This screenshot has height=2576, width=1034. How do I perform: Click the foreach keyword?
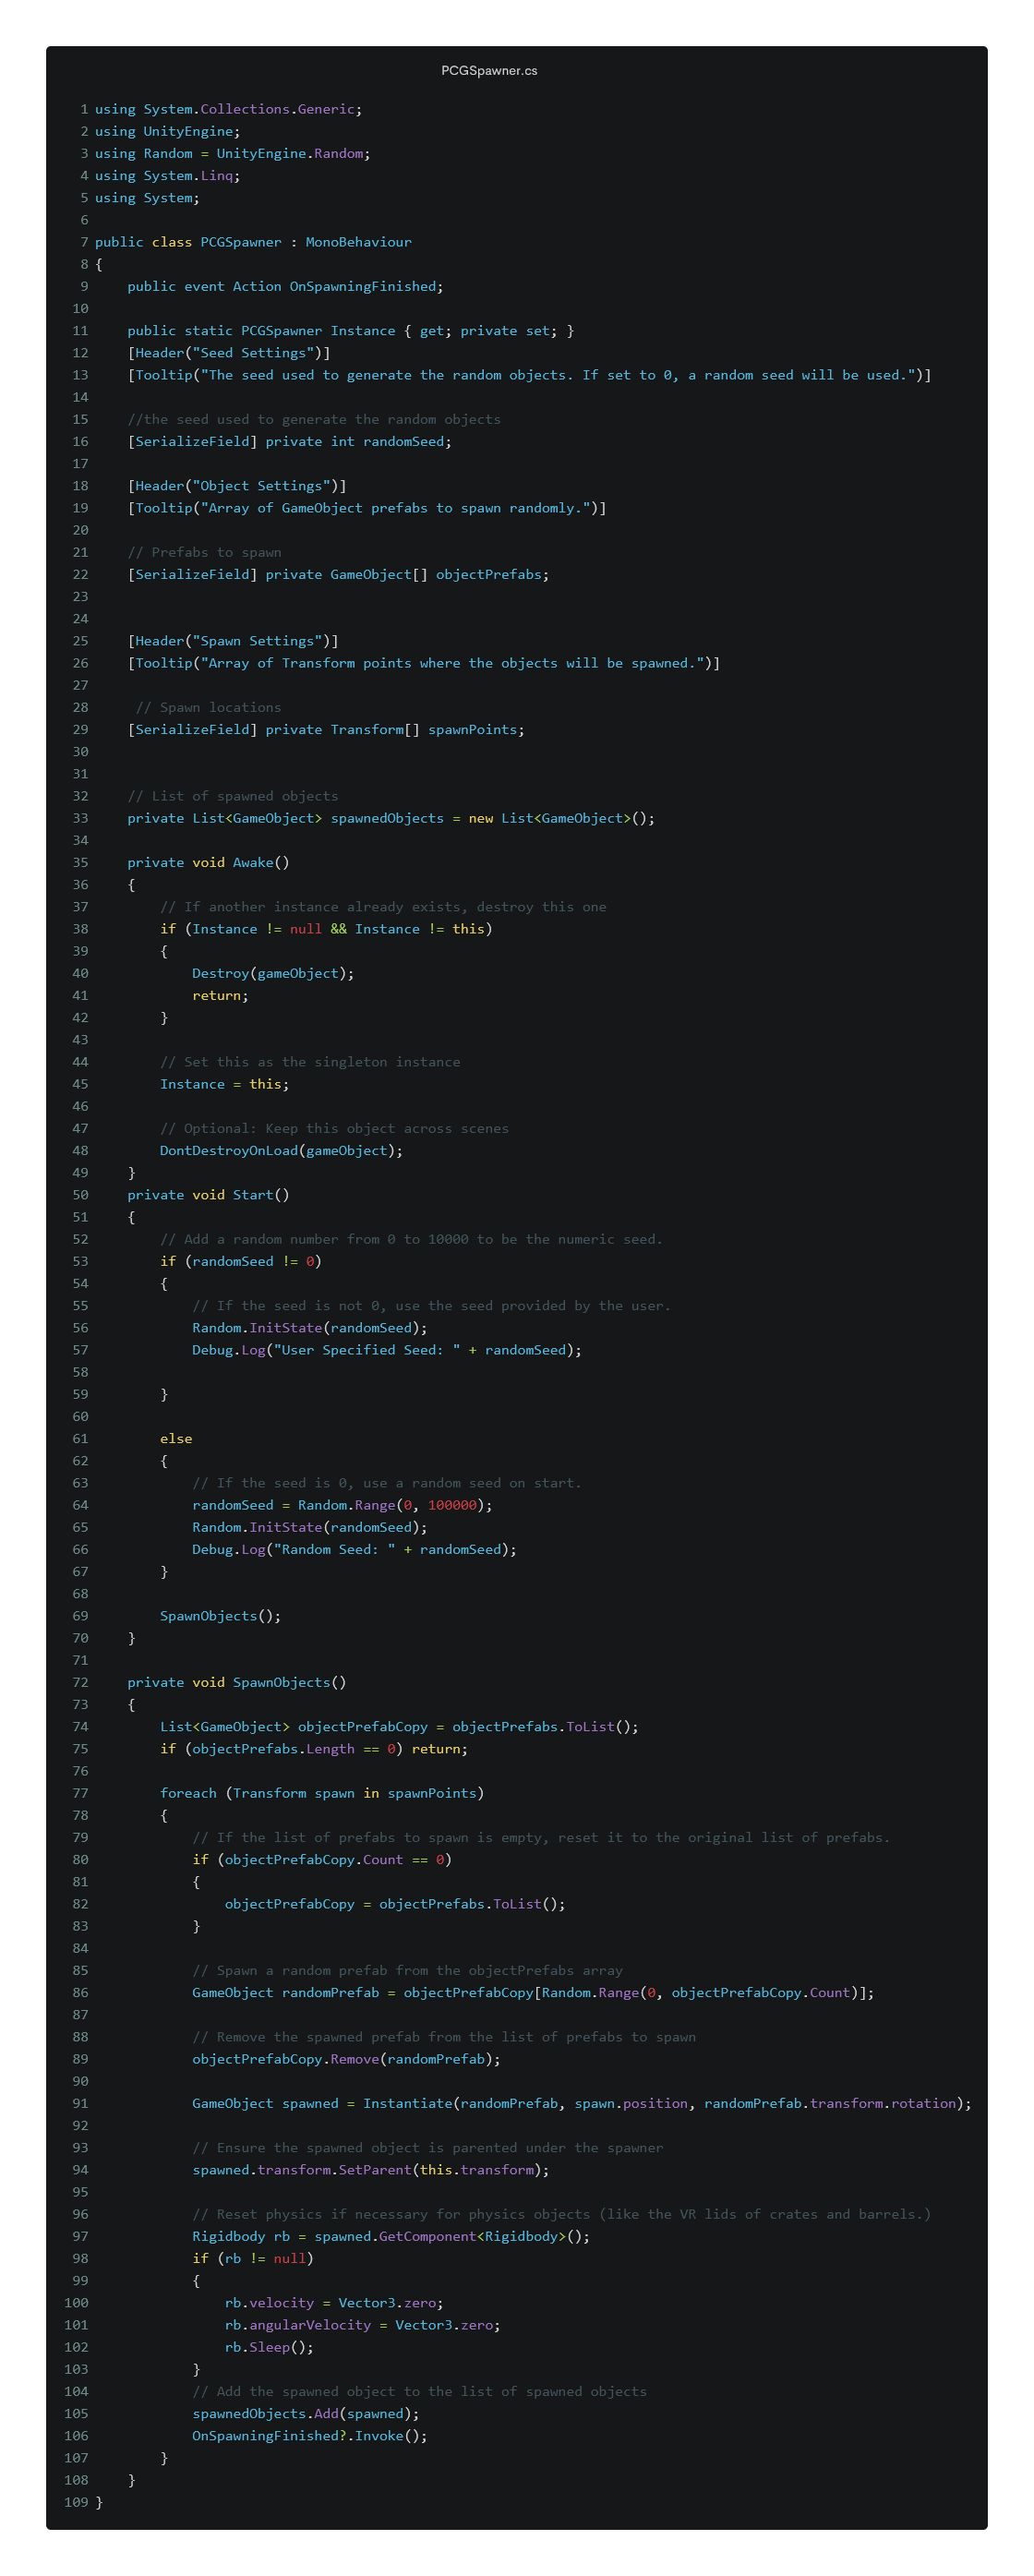(x=188, y=1793)
